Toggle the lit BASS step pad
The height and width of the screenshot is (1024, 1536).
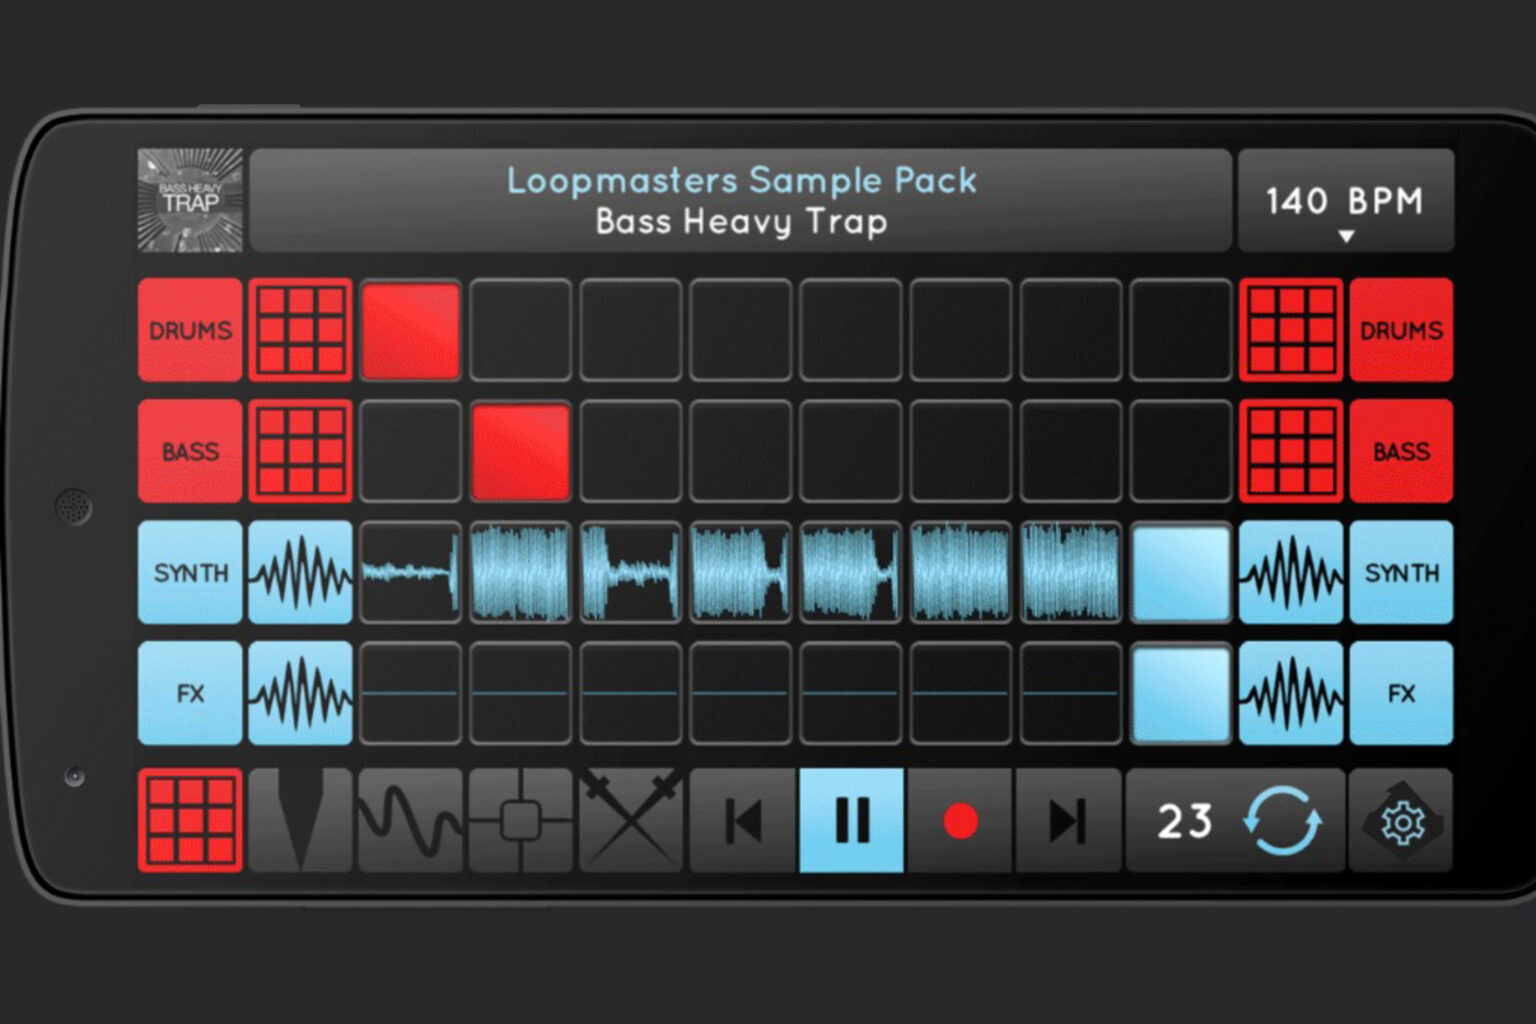[x=520, y=450]
